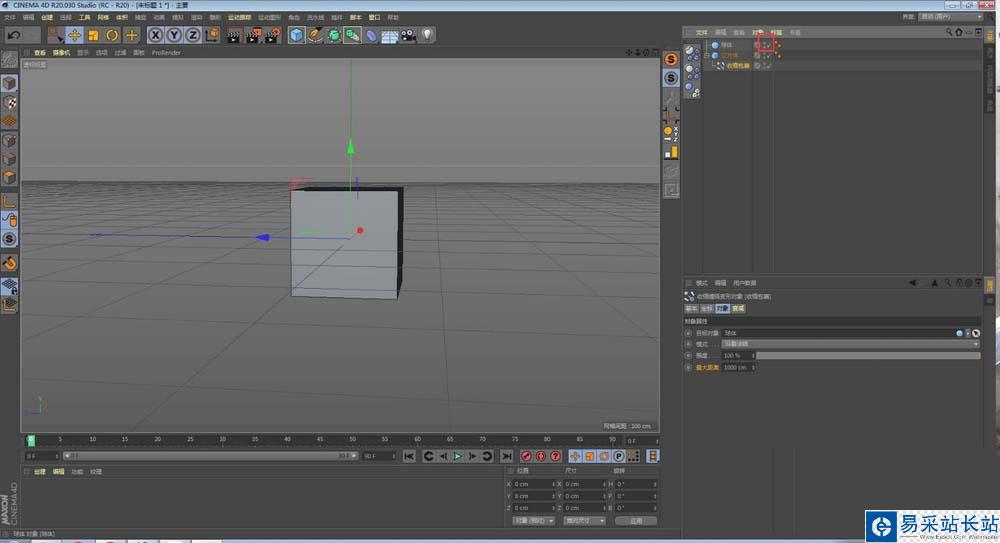Click the 应用 apply button
This screenshot has height=543, width=1000.
pos(636,520)
